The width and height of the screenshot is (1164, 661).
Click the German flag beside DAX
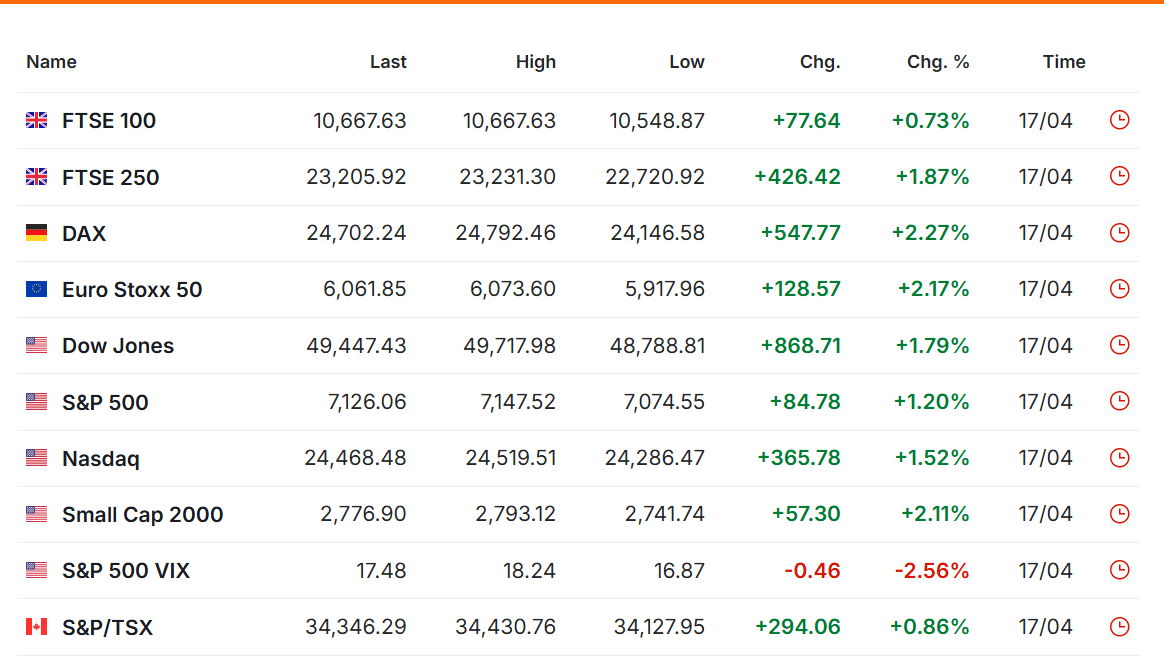36,233
